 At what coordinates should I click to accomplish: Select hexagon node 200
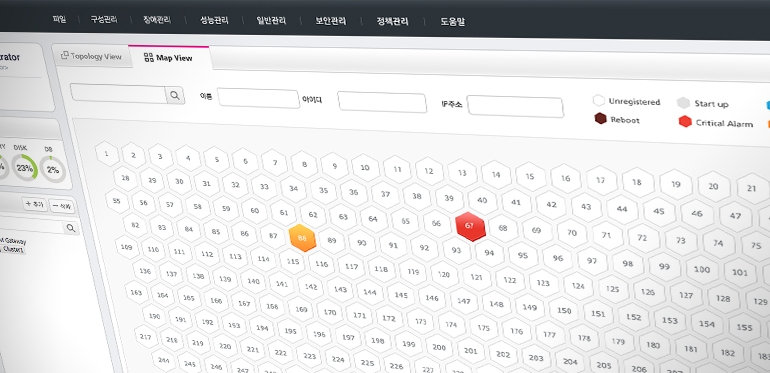pos(439,347)
